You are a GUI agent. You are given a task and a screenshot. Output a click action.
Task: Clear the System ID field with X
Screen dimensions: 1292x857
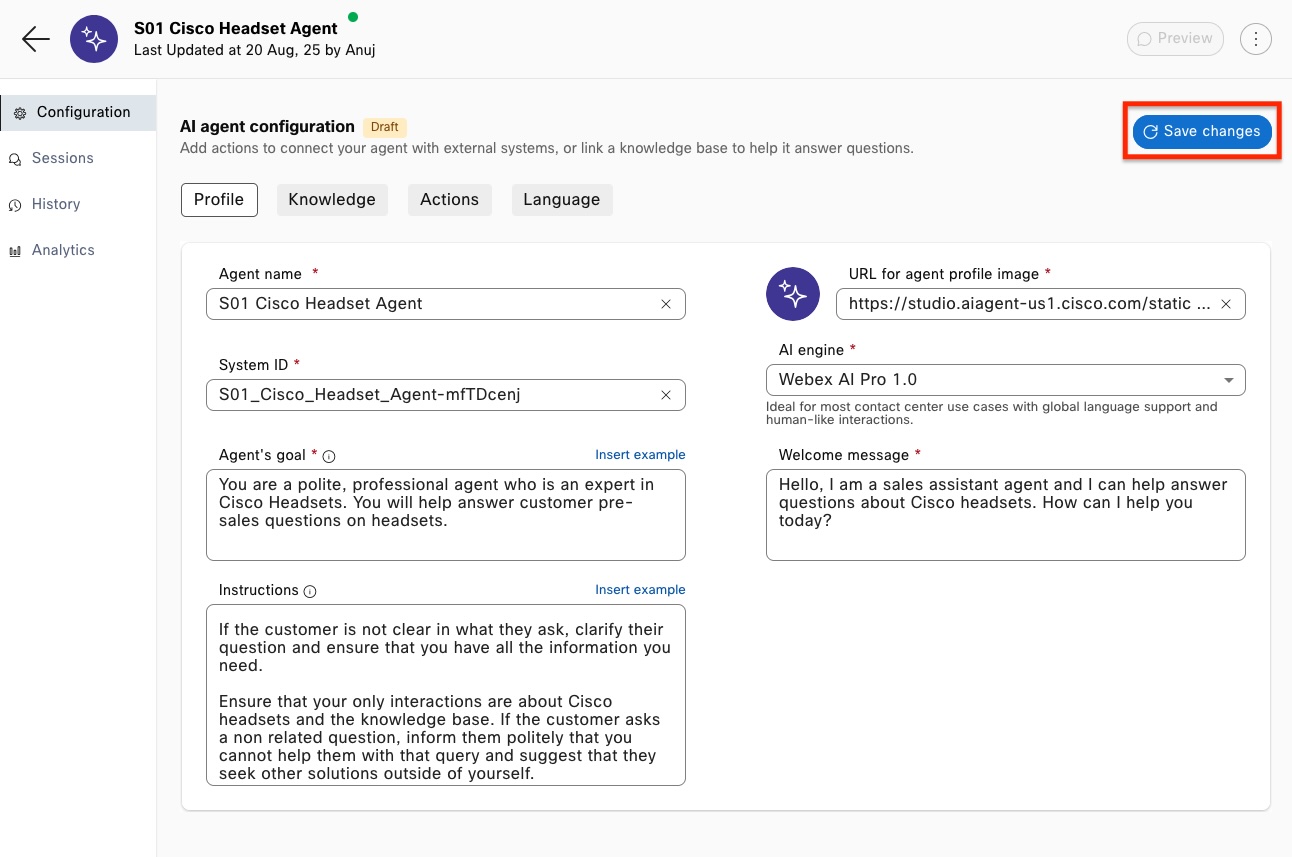[x=666, y=395]
